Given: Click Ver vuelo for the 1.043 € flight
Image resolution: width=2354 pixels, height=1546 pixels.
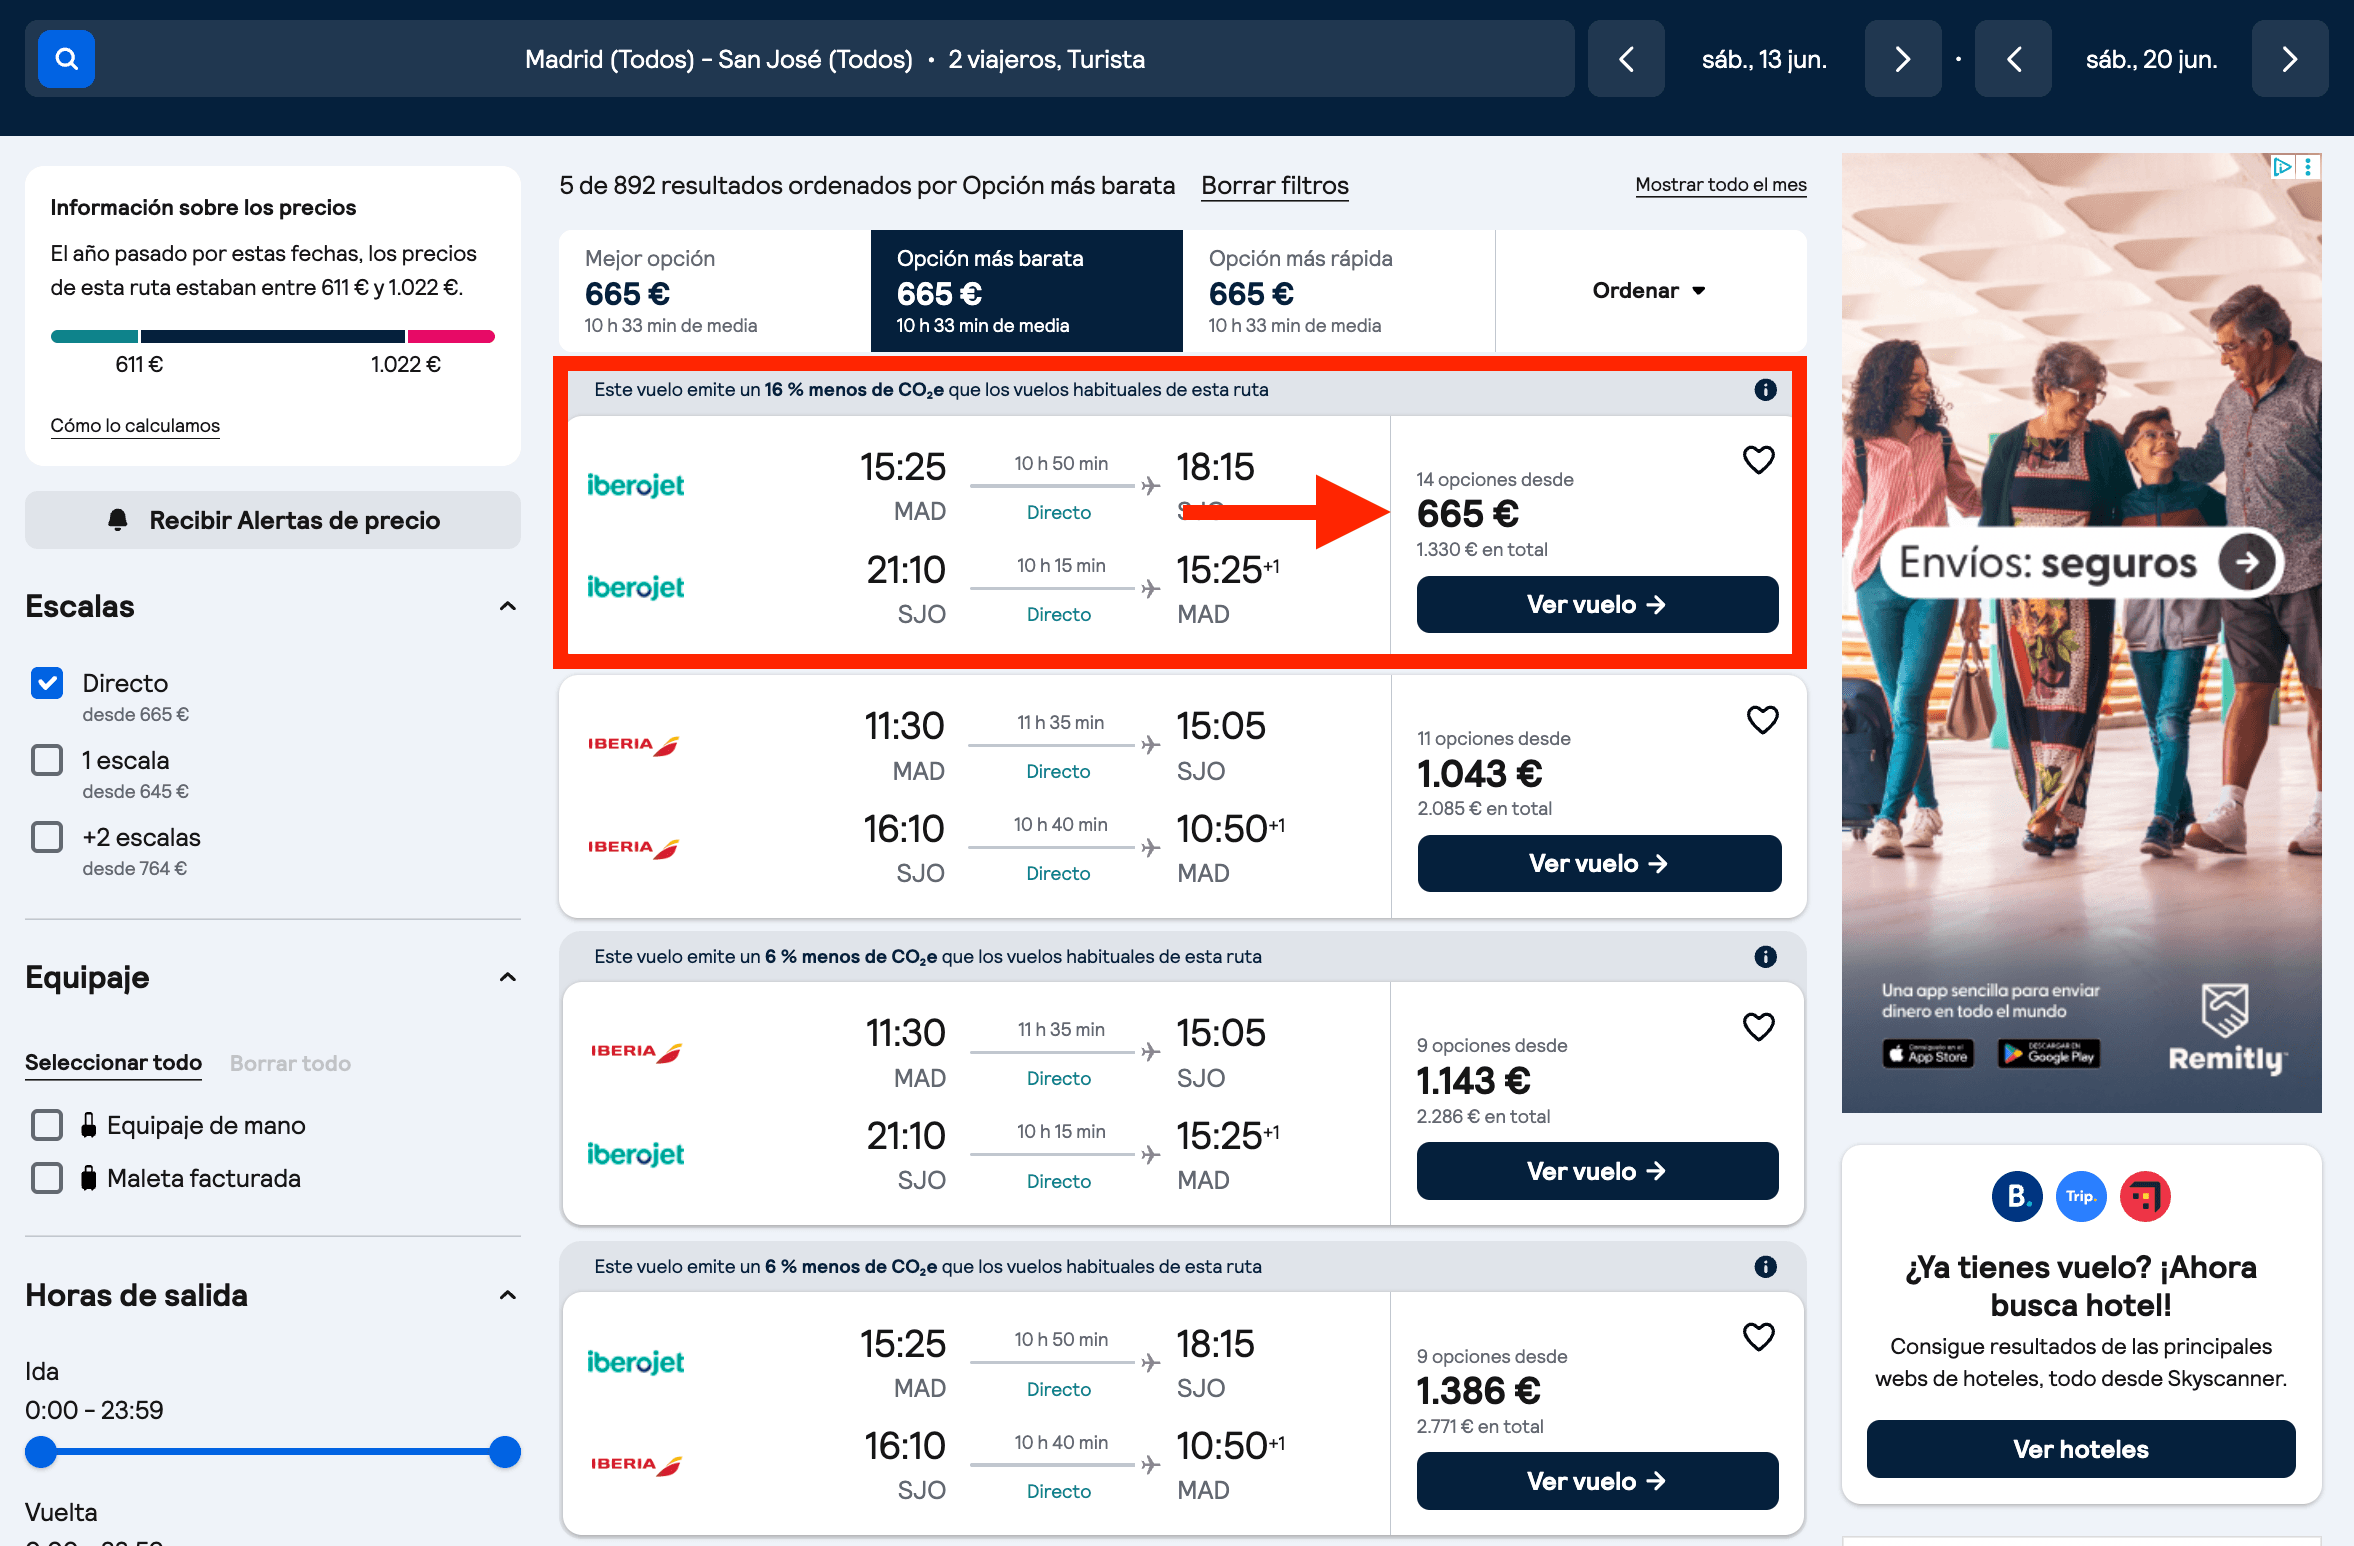Looking at the screenshot, I should pos(1599,863).
